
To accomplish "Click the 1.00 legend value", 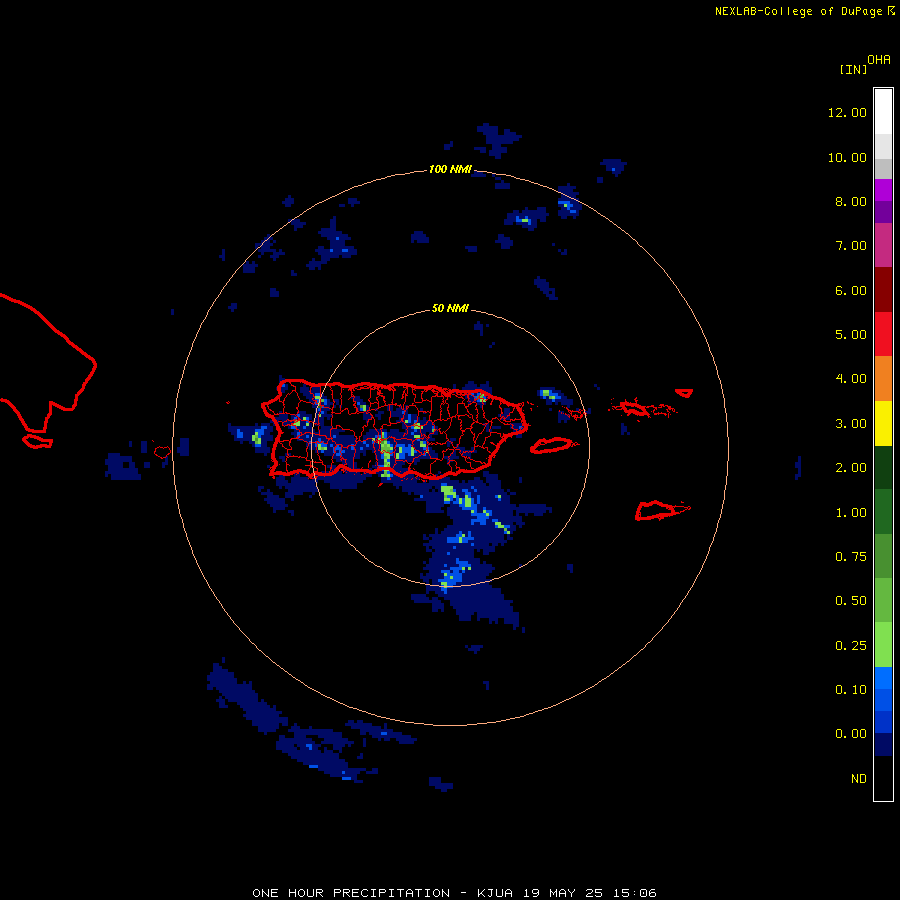I will (x=851, y=513).
